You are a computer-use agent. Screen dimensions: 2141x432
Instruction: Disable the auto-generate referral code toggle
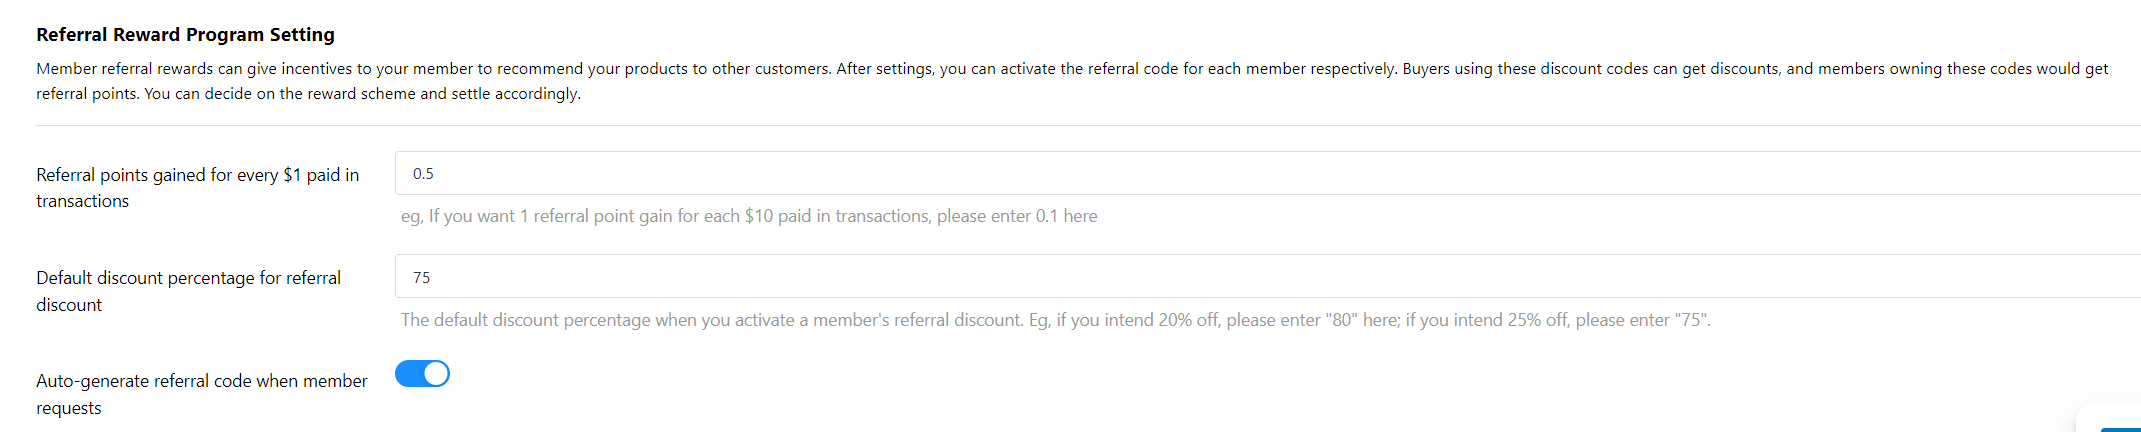[x=422, y=374]
